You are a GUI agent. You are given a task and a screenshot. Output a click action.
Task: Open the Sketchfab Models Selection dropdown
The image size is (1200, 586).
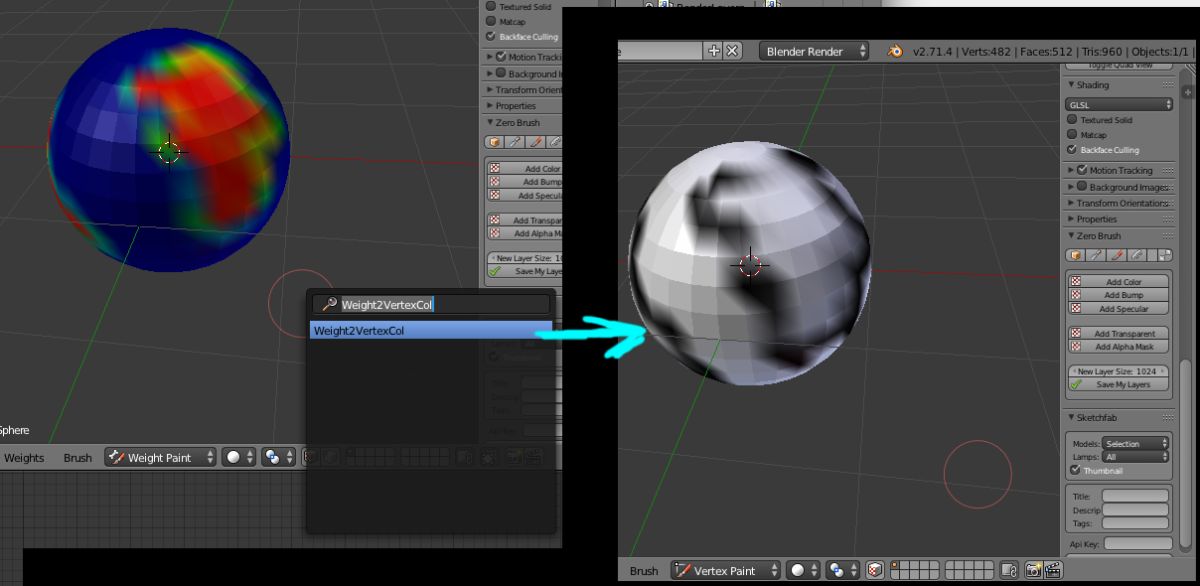coord(1136,443)
